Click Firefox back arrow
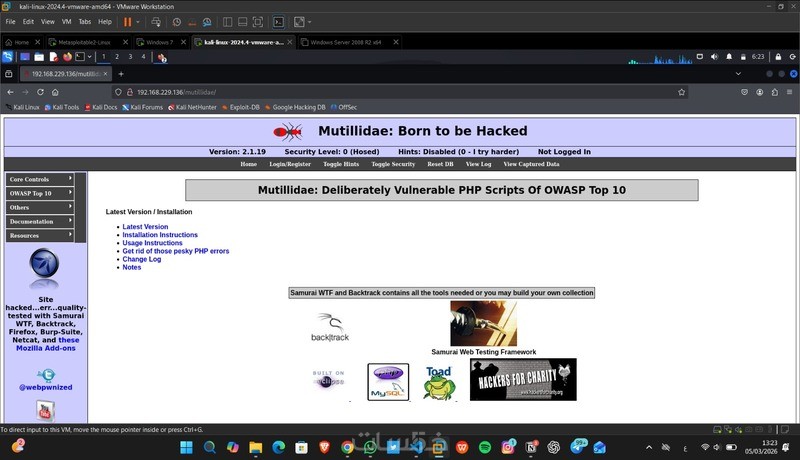This screenshot has width=800, height=460. [x=10, y=92]
